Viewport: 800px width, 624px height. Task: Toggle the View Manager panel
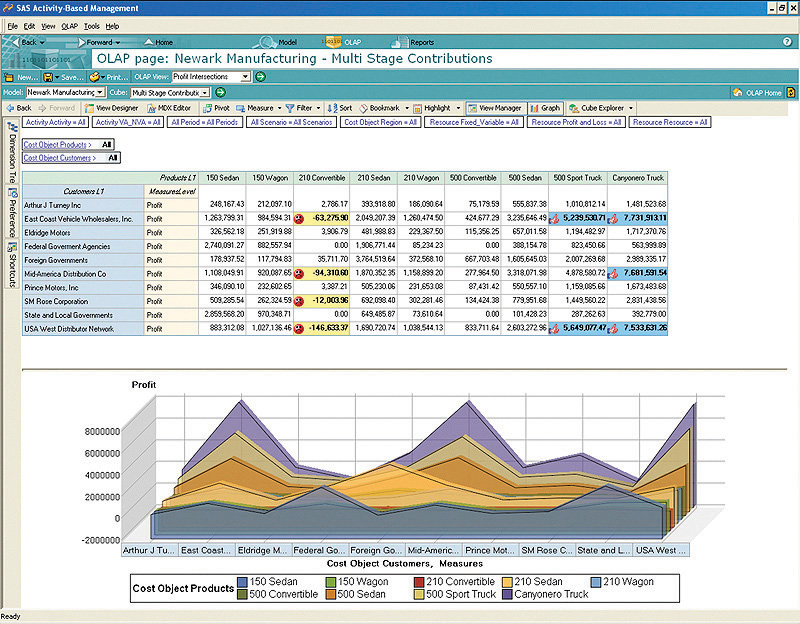[495, 108]
